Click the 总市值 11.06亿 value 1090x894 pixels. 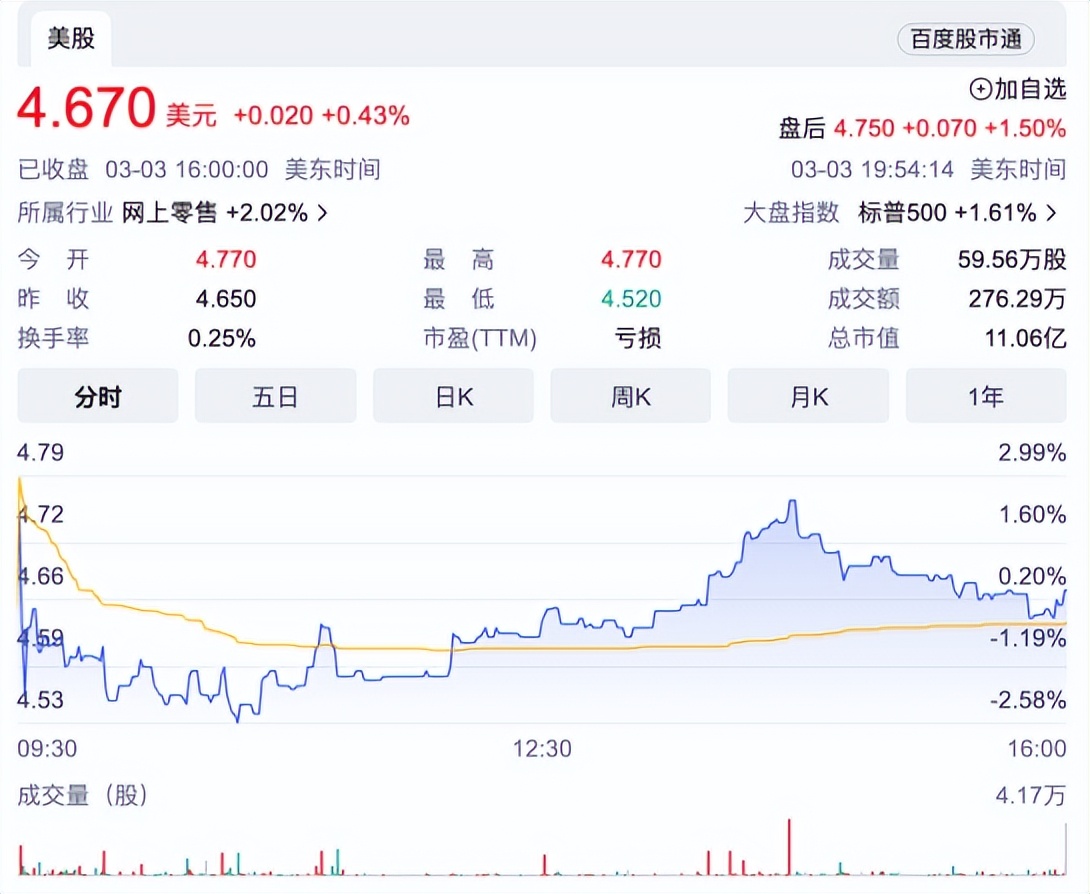pyautogui.click(x=1026, y=338)
